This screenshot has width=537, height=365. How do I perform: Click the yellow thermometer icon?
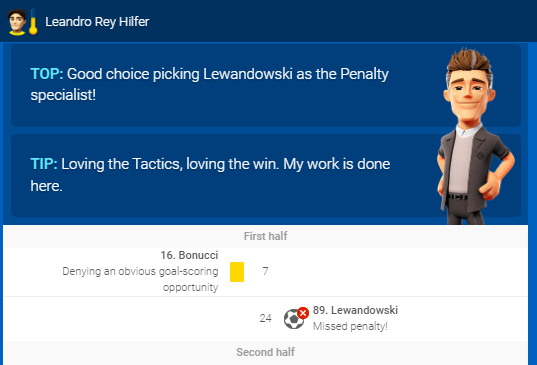click(33, 22)
